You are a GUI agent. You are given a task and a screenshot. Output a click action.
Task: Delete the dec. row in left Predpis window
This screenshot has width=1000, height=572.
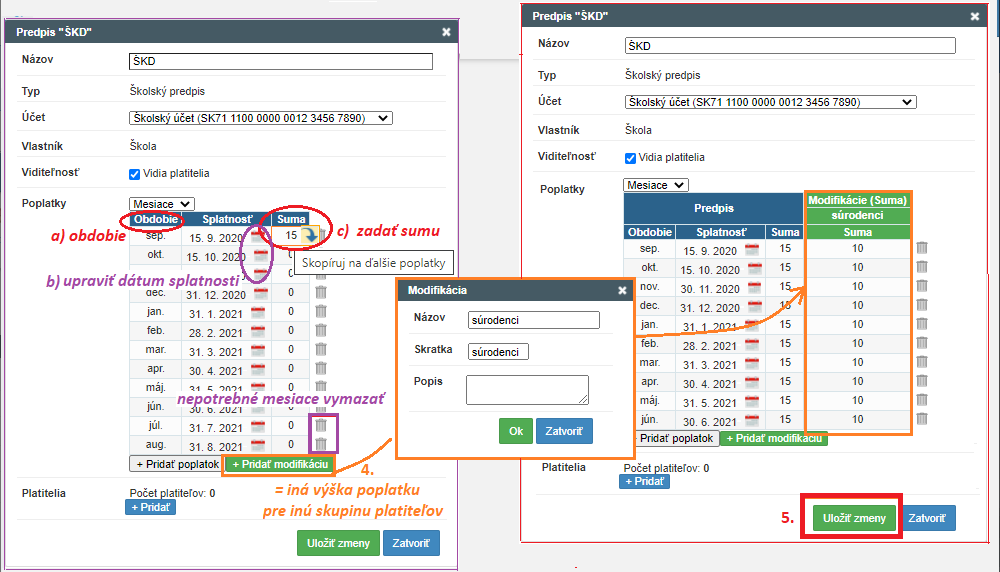click(321, 292)
